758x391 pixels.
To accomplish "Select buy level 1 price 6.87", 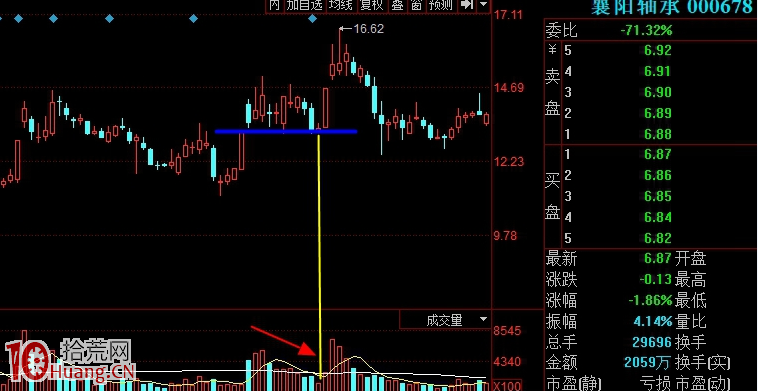I will click(x=658, y=155).
